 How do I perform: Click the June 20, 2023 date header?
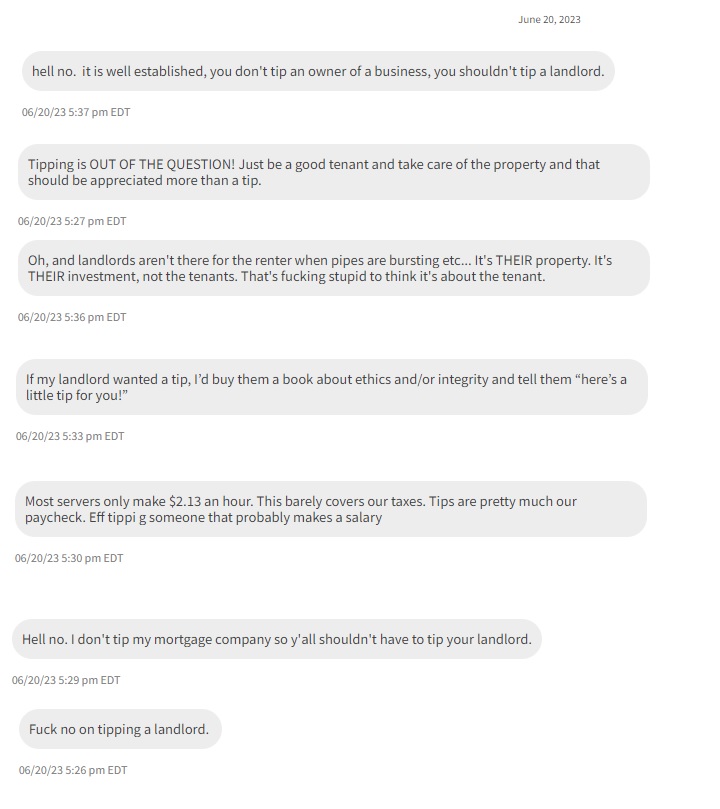549,20
